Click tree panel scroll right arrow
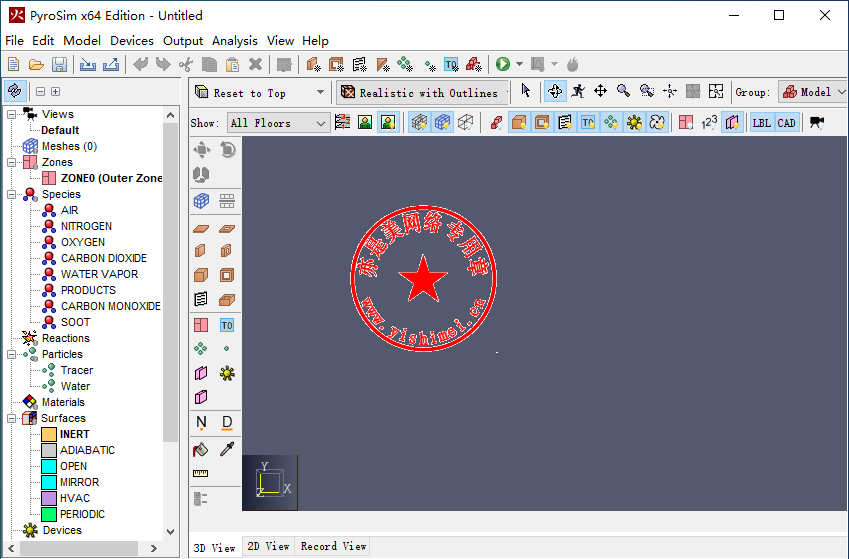The height and width of the screenshot is (559, 849). tap(154, 548)
